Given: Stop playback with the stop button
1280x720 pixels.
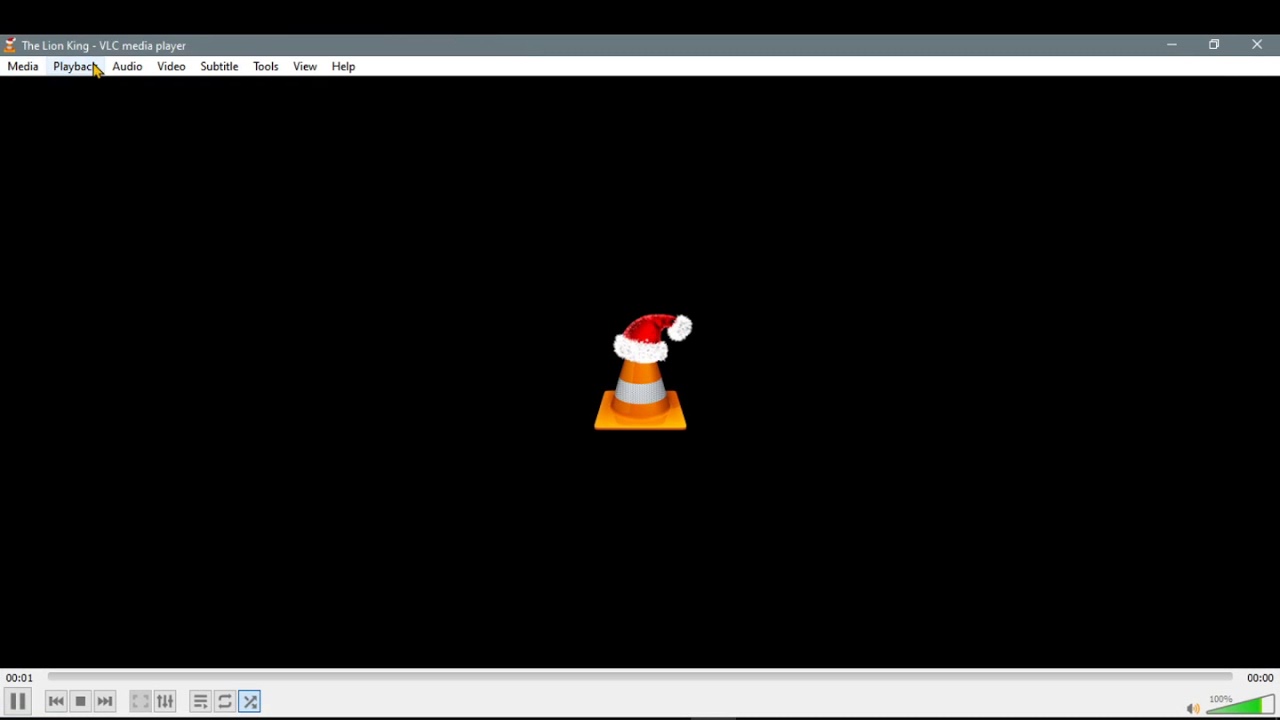Looking at the screenshot, I should [81, 702].
